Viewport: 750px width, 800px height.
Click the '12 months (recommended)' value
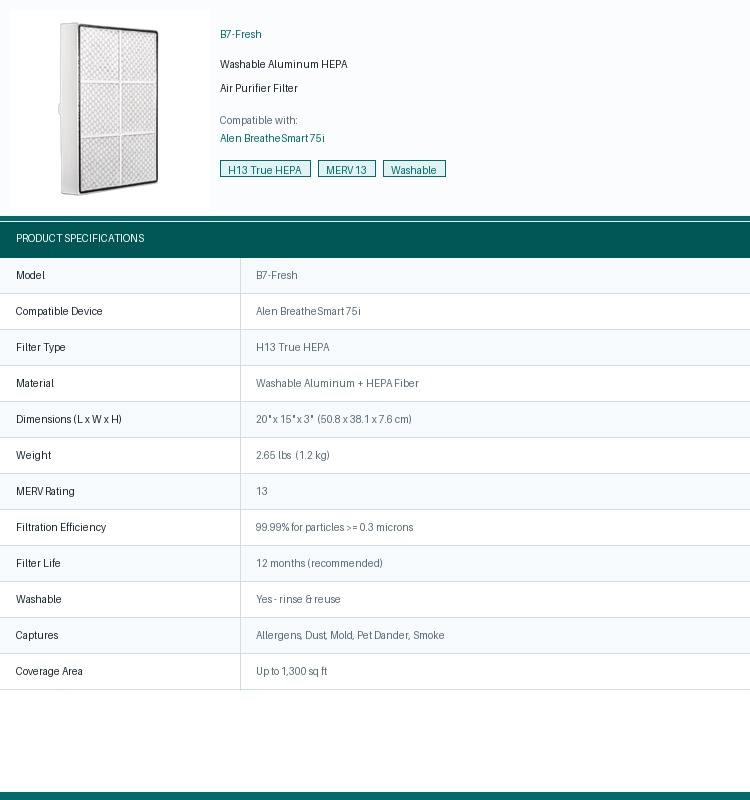(x=319, y=563)
